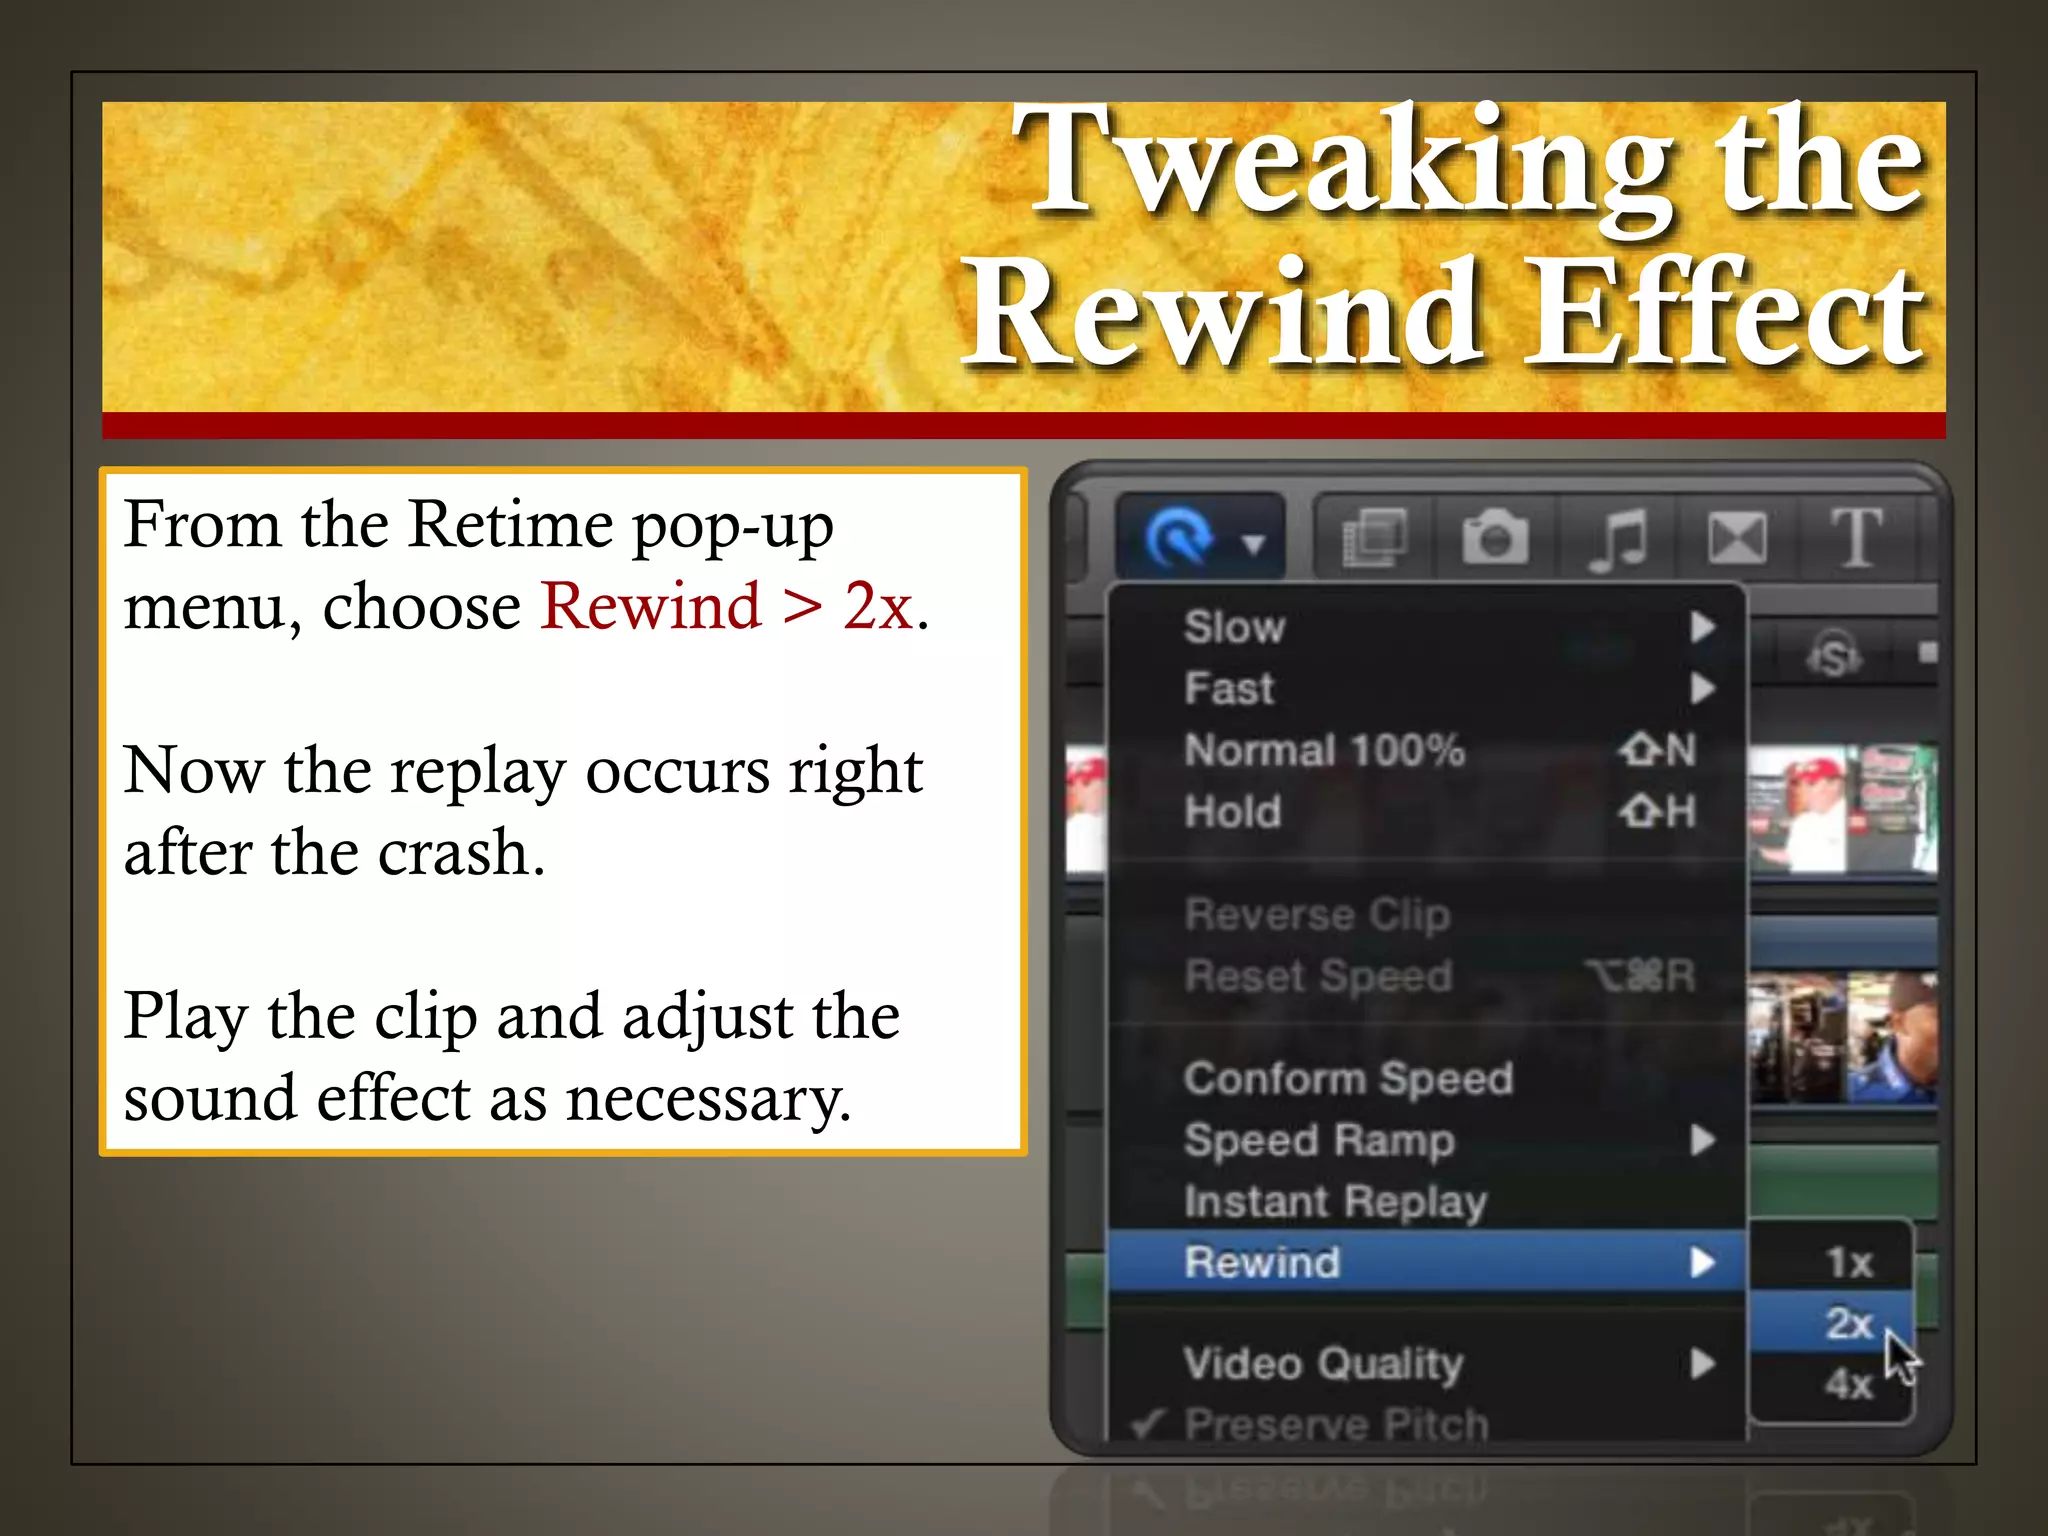Open the Transitions browser icon
Image resolution: width=2048 pixels, height=1536 pixels.
1737,538
